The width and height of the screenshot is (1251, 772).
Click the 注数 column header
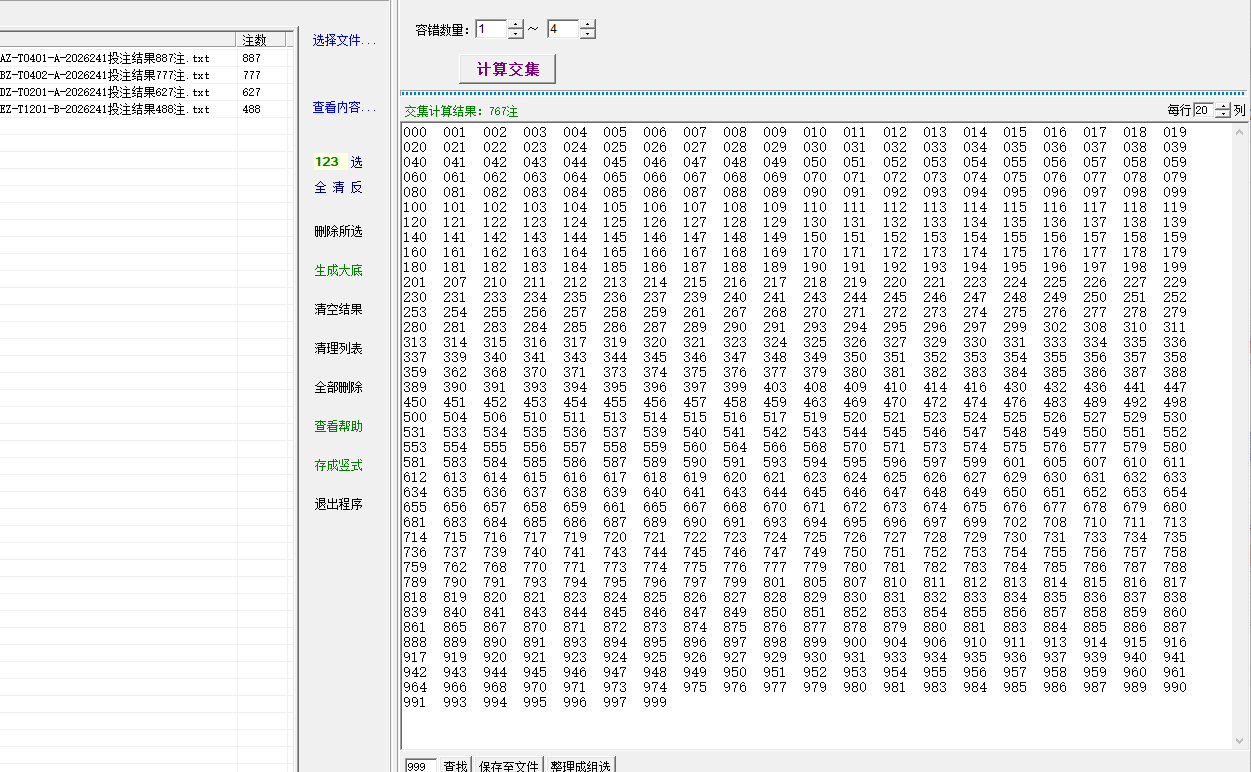coord(261,40)
